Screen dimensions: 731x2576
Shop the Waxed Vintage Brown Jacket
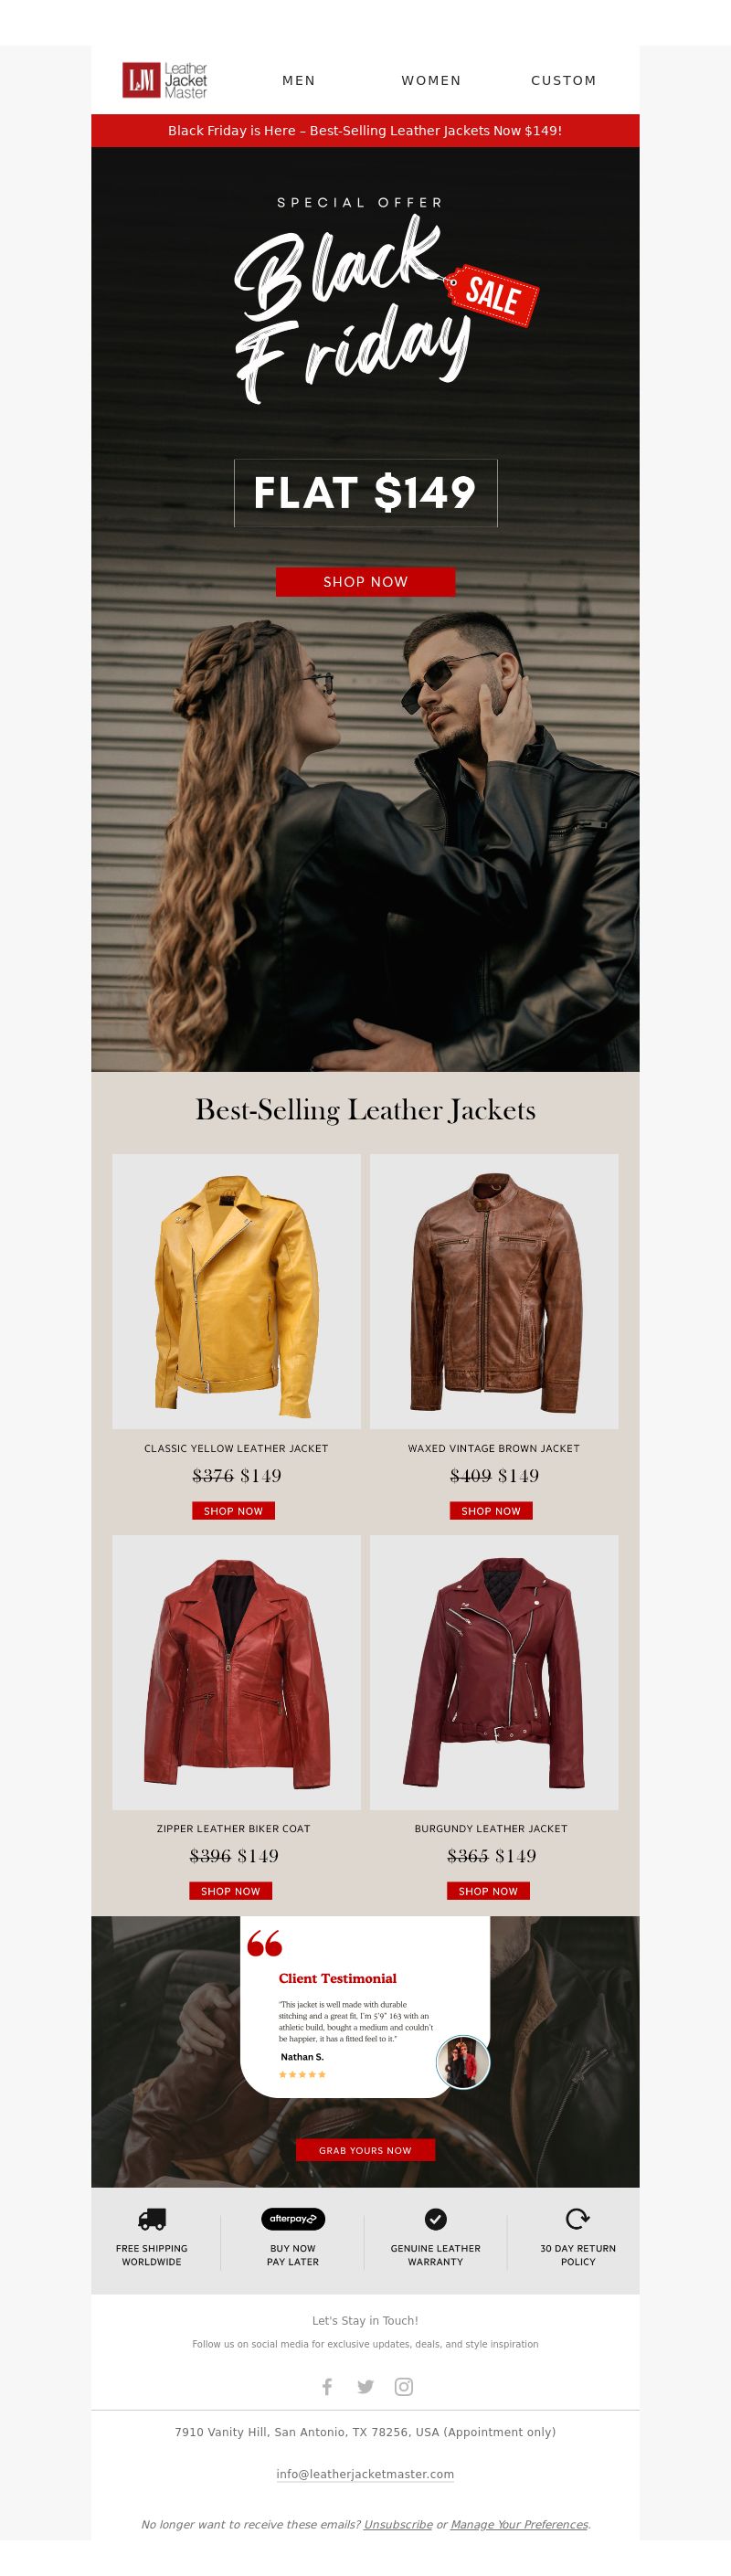(491, 1511)
